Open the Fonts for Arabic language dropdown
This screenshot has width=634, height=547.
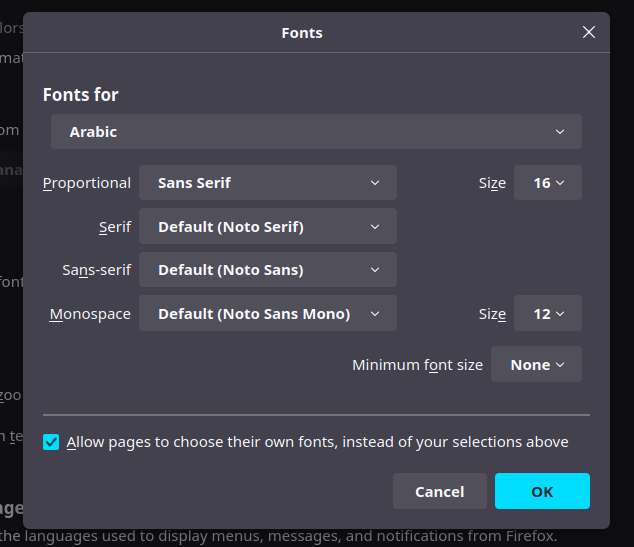316,132
